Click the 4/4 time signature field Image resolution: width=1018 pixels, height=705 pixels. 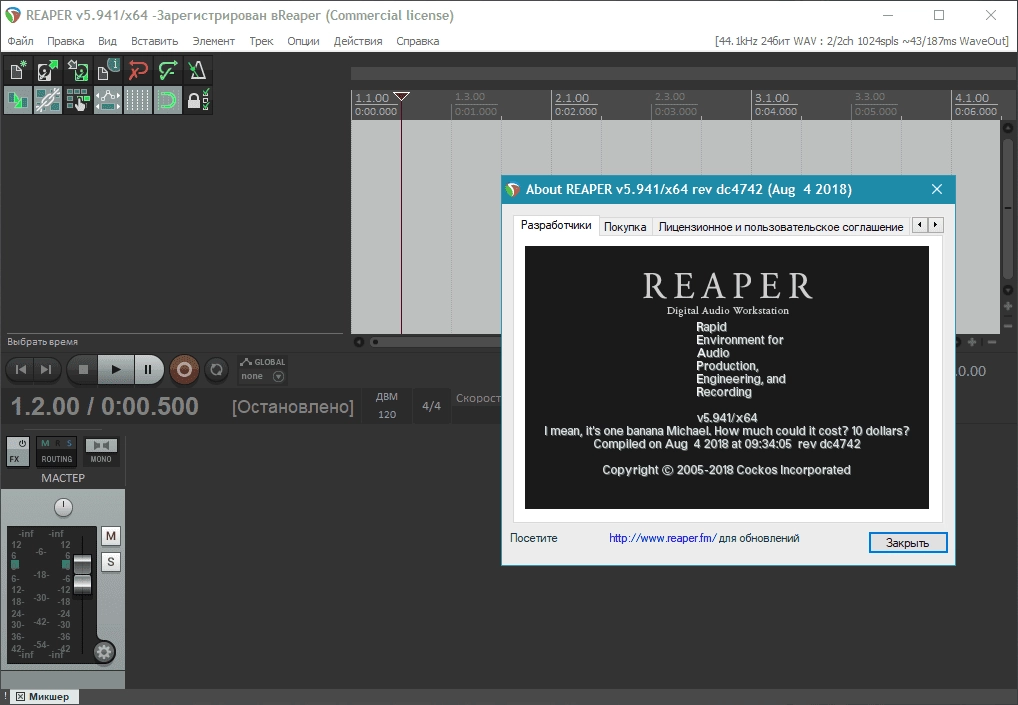point(431,406)
